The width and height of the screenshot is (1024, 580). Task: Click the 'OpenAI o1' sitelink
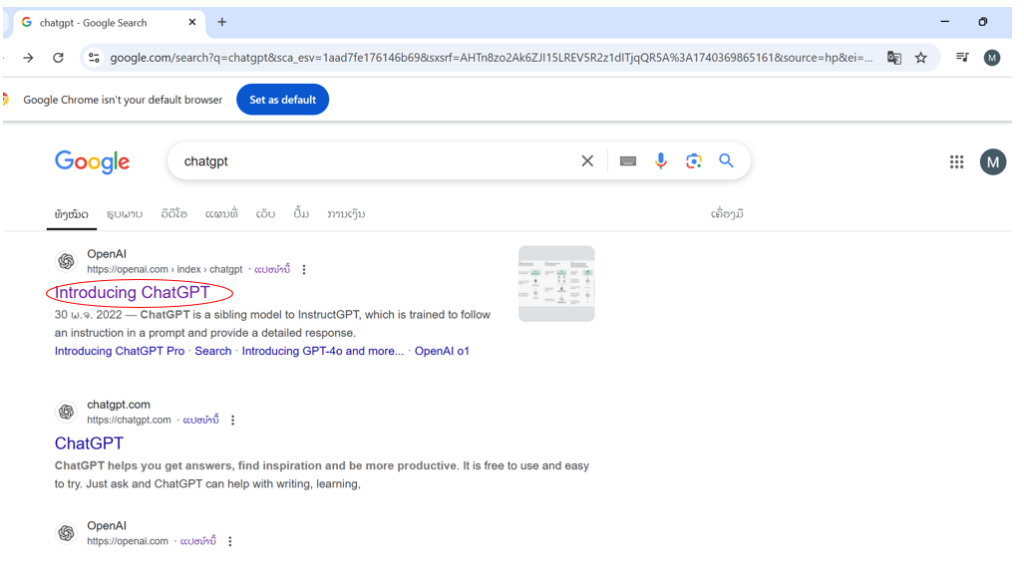coord(441,351)
